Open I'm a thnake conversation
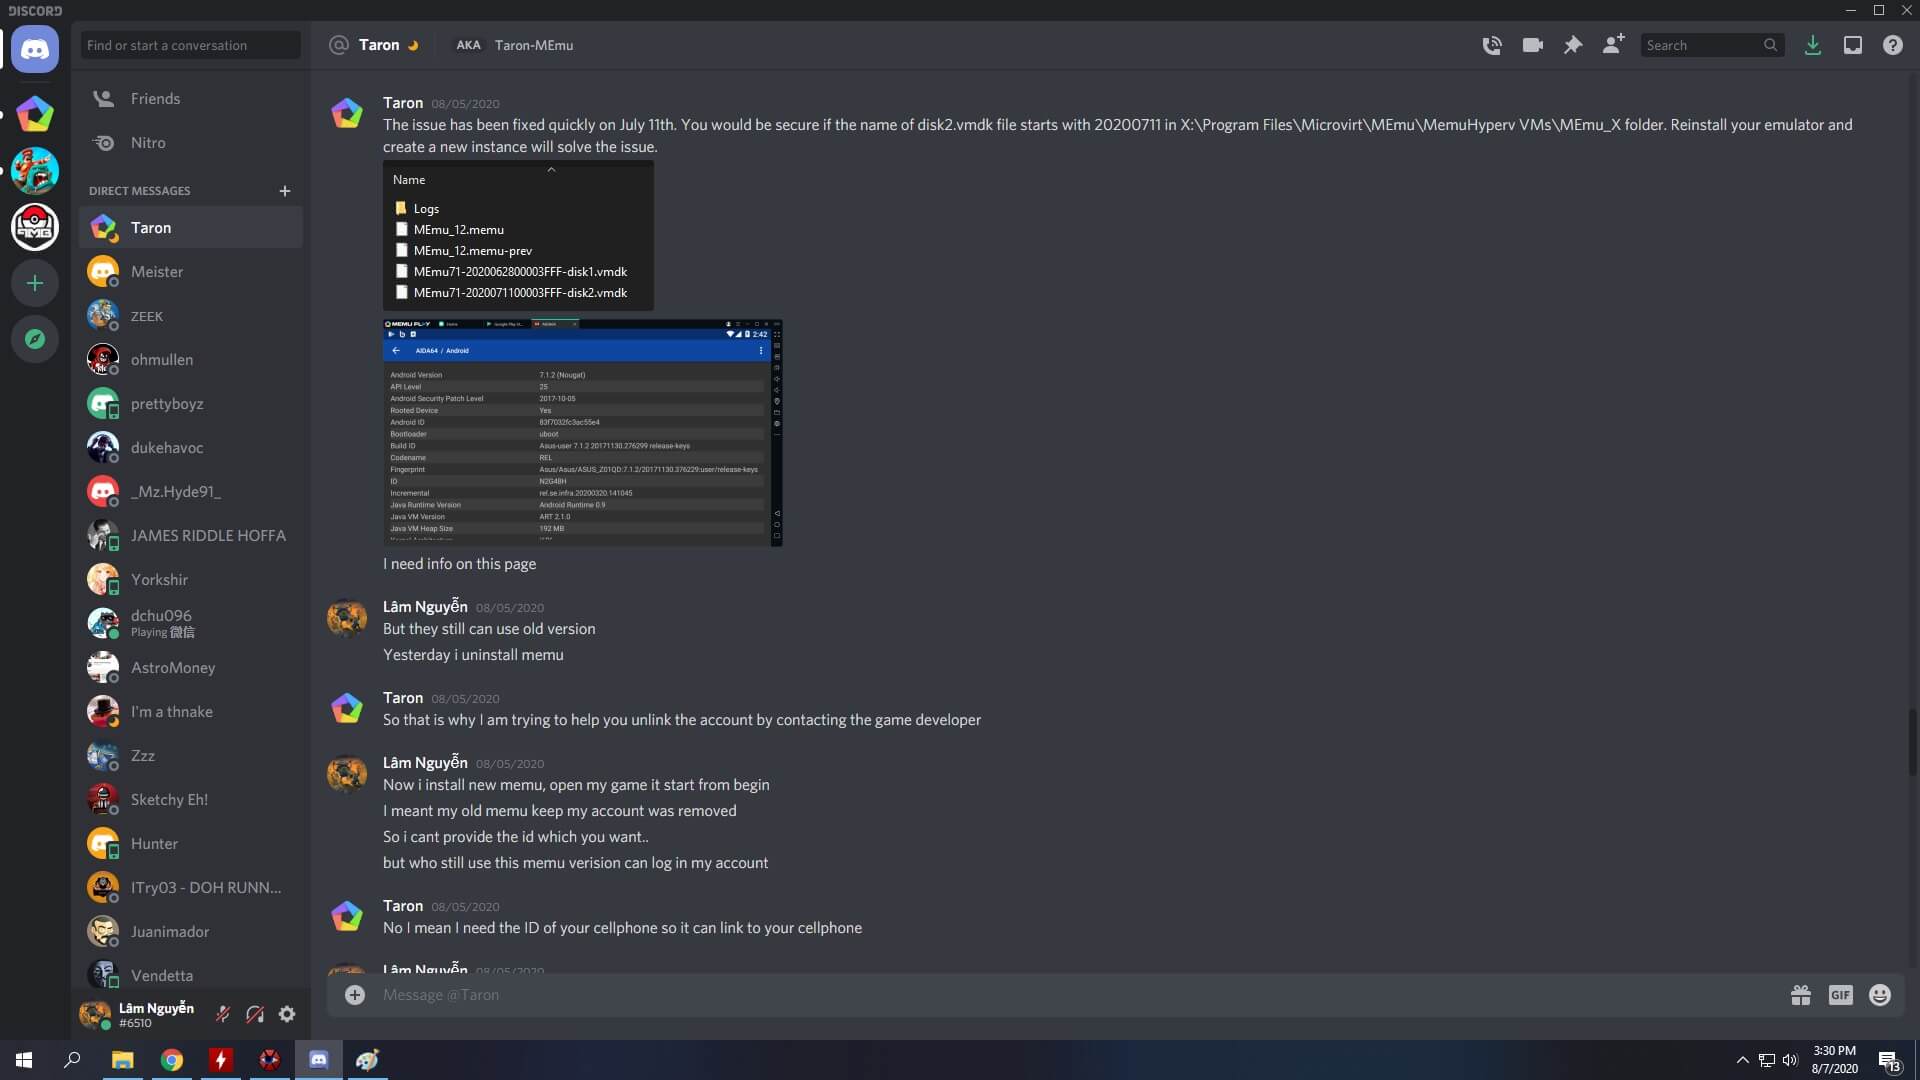 [191, 712]
